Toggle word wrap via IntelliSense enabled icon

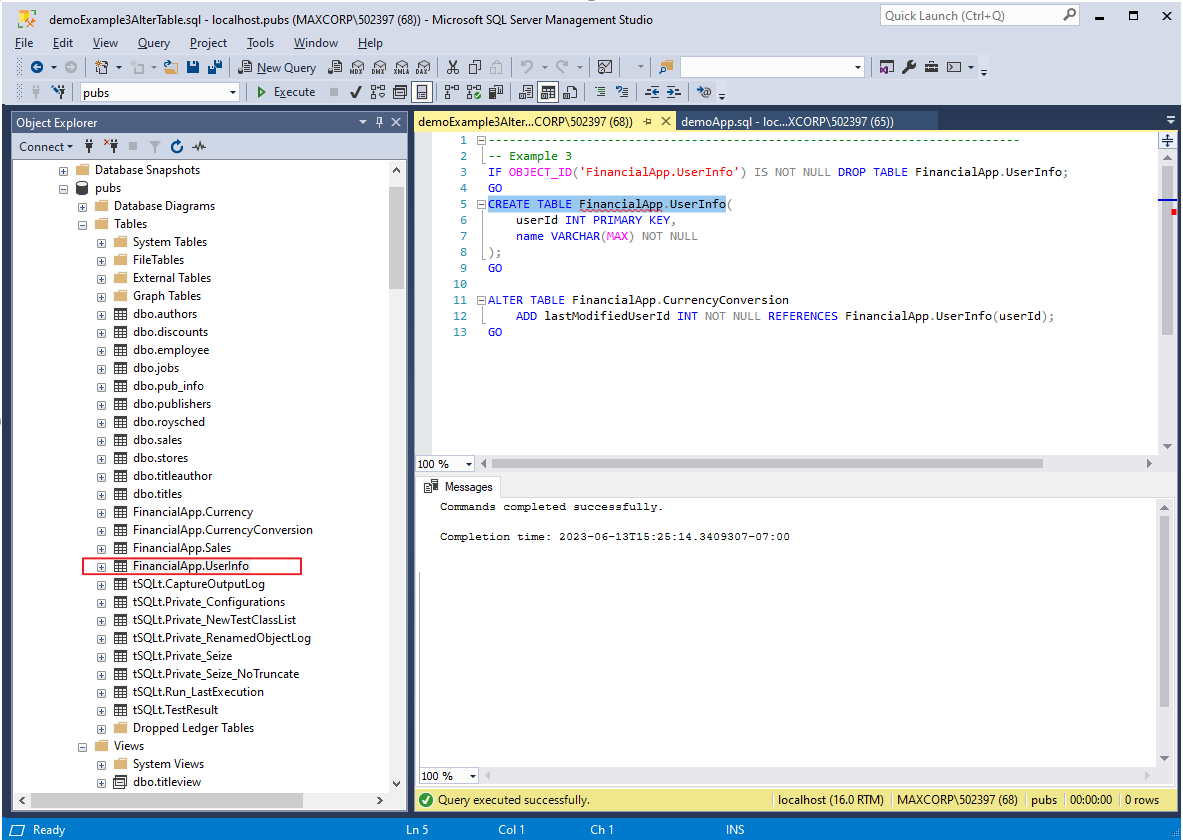click(423, 92)
